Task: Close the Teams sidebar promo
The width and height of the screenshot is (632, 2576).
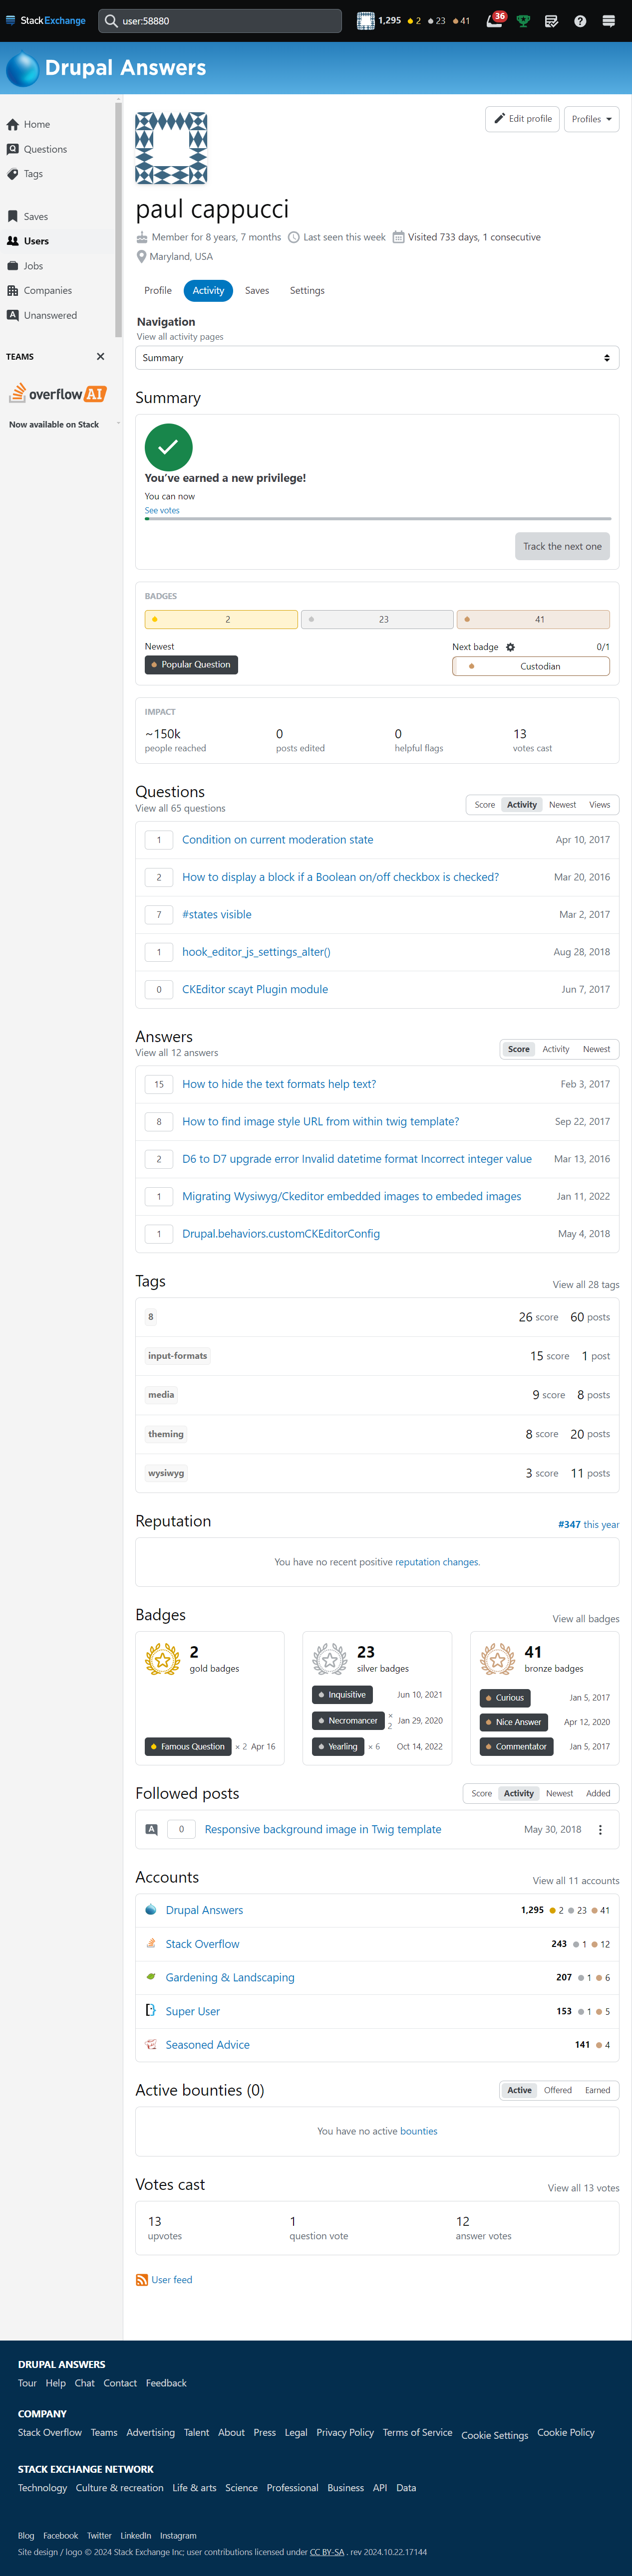Action: (x=100, y=356)
